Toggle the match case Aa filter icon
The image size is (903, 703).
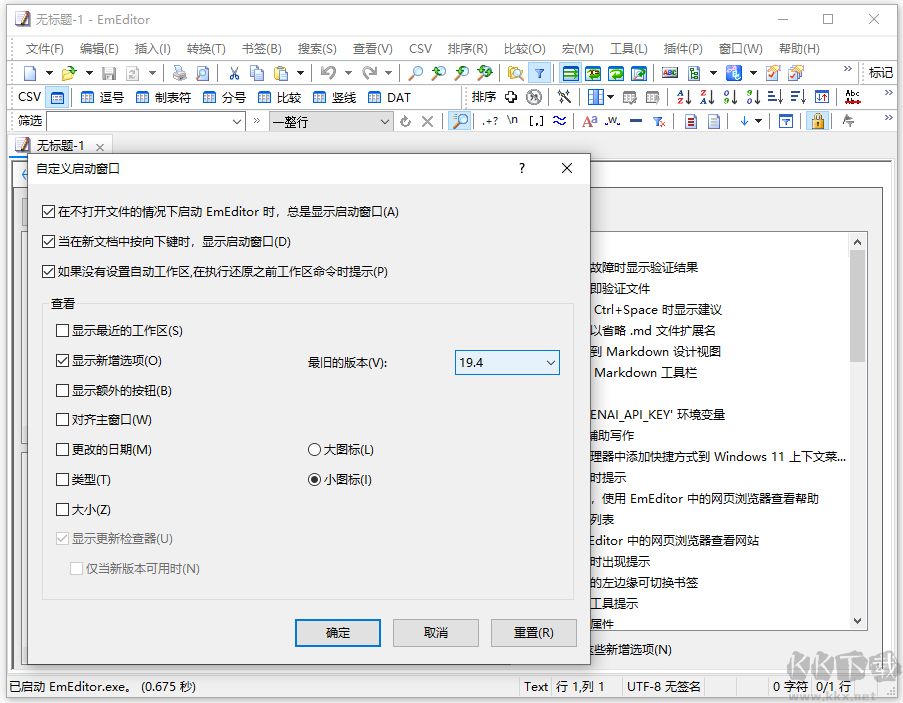(x=590, y=121)
